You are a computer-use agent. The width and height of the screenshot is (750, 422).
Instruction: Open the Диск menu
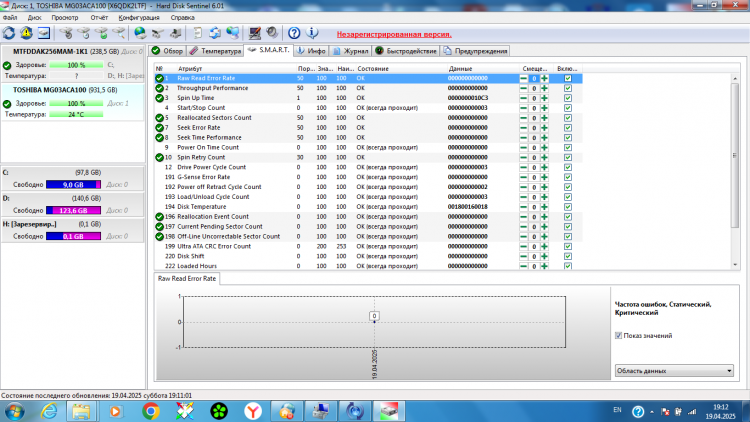34,18
